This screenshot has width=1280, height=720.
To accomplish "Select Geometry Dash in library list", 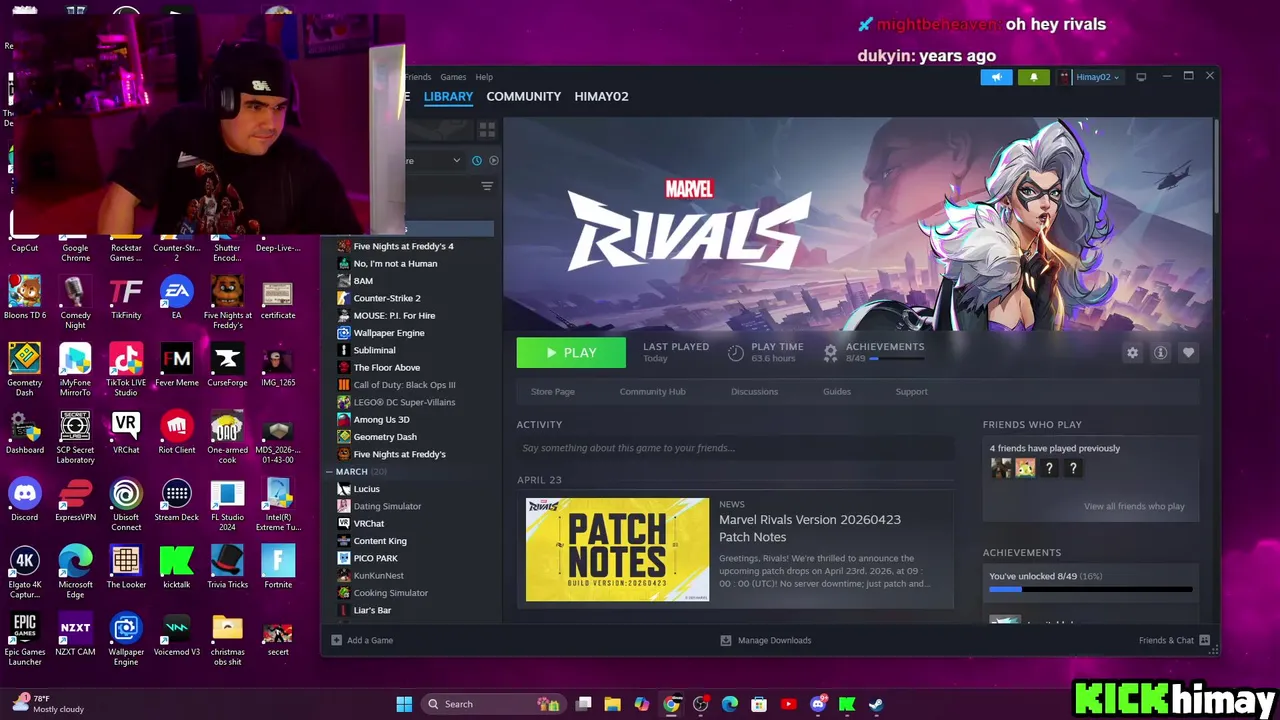I will tap(385, 437).
